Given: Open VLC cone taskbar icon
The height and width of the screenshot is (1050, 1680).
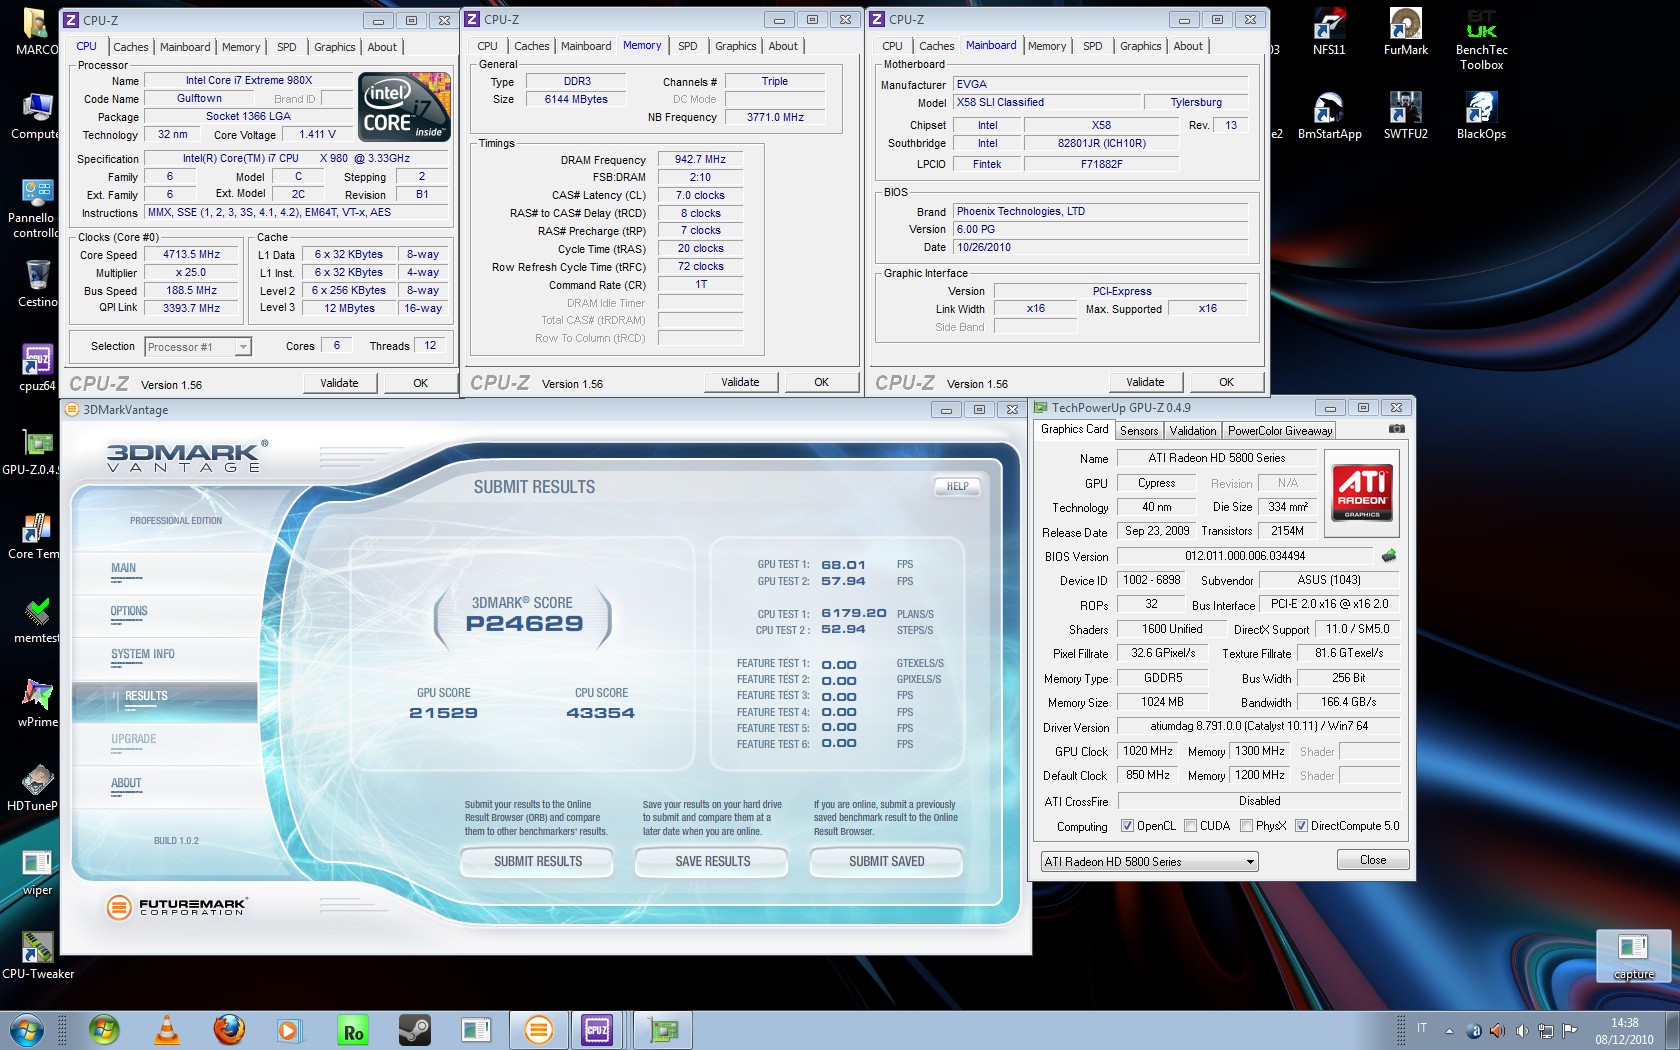Looking at the screenshot, I should tap(167, 1029).
